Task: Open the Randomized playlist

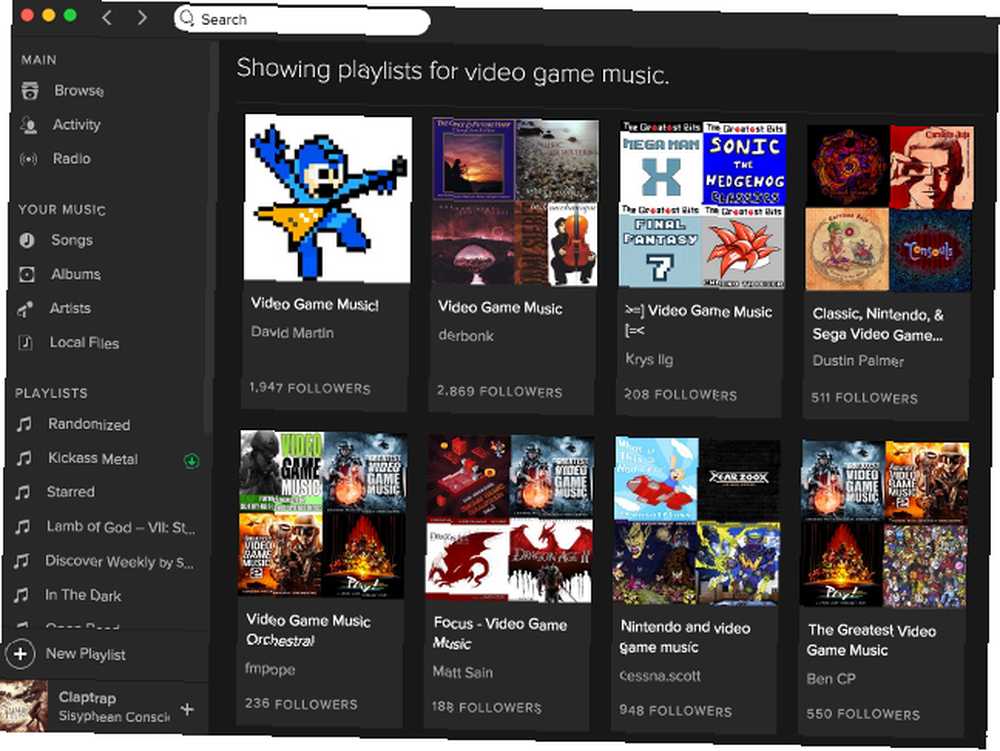Action: [x=89, y=425]
